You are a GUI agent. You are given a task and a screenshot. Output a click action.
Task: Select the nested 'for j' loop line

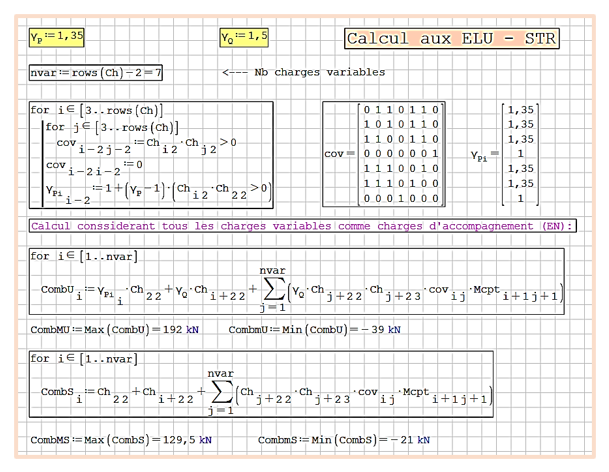pyautogui.click(x=112, y=128)
